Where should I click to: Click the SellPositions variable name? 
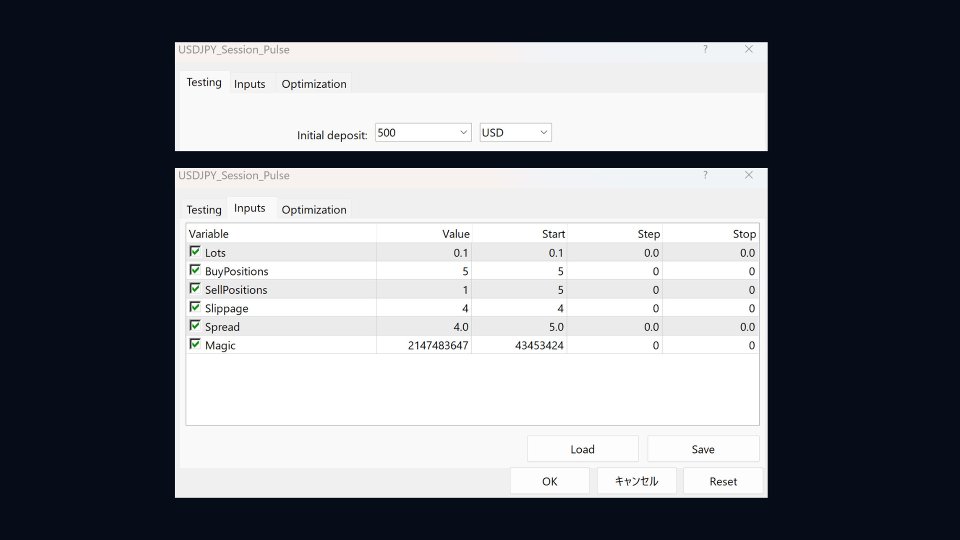pos(236,290)
